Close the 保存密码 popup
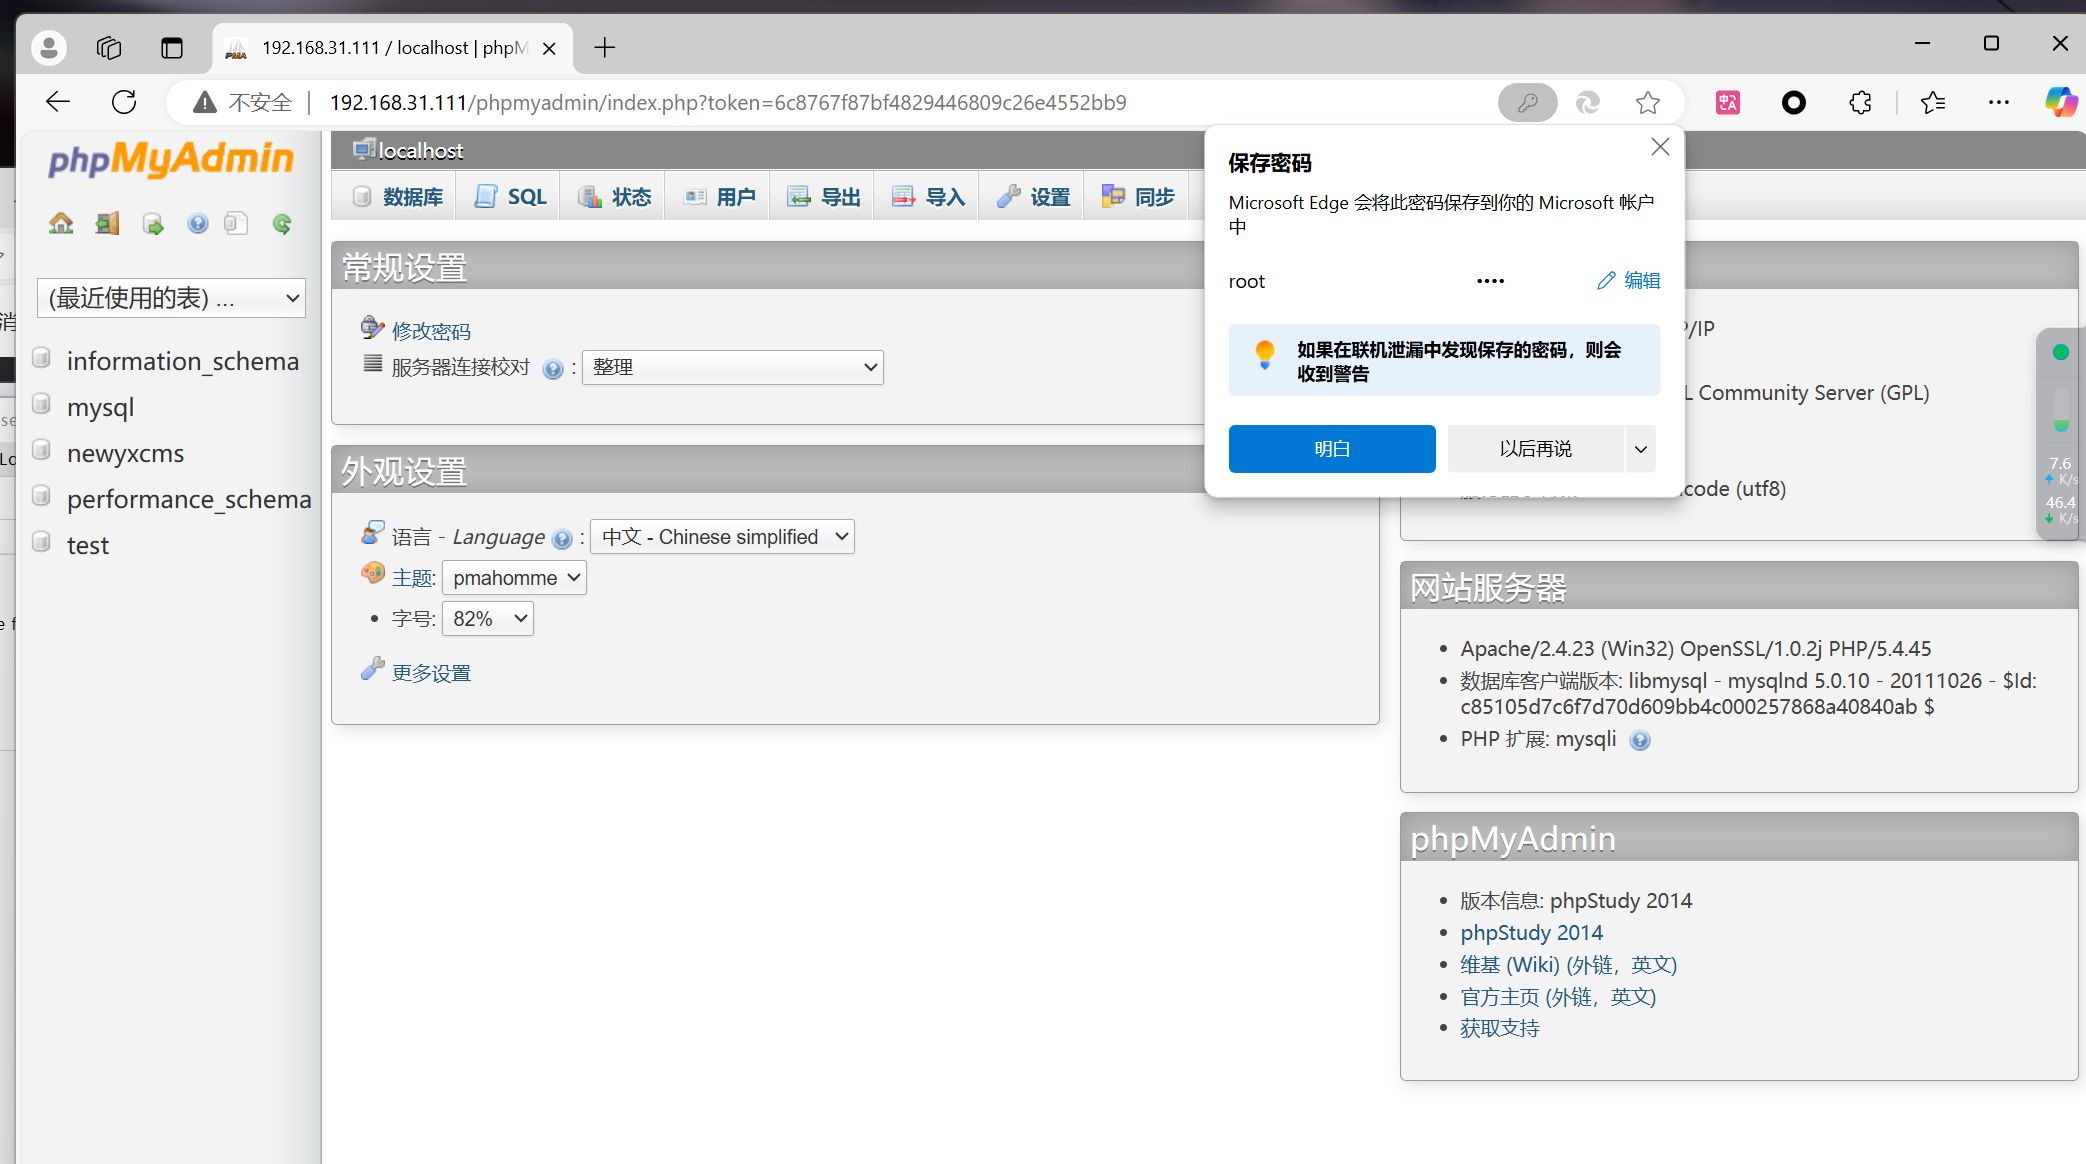Image resolution: width=2086 pixels, height=1164 pixels. click(1660, 147)
